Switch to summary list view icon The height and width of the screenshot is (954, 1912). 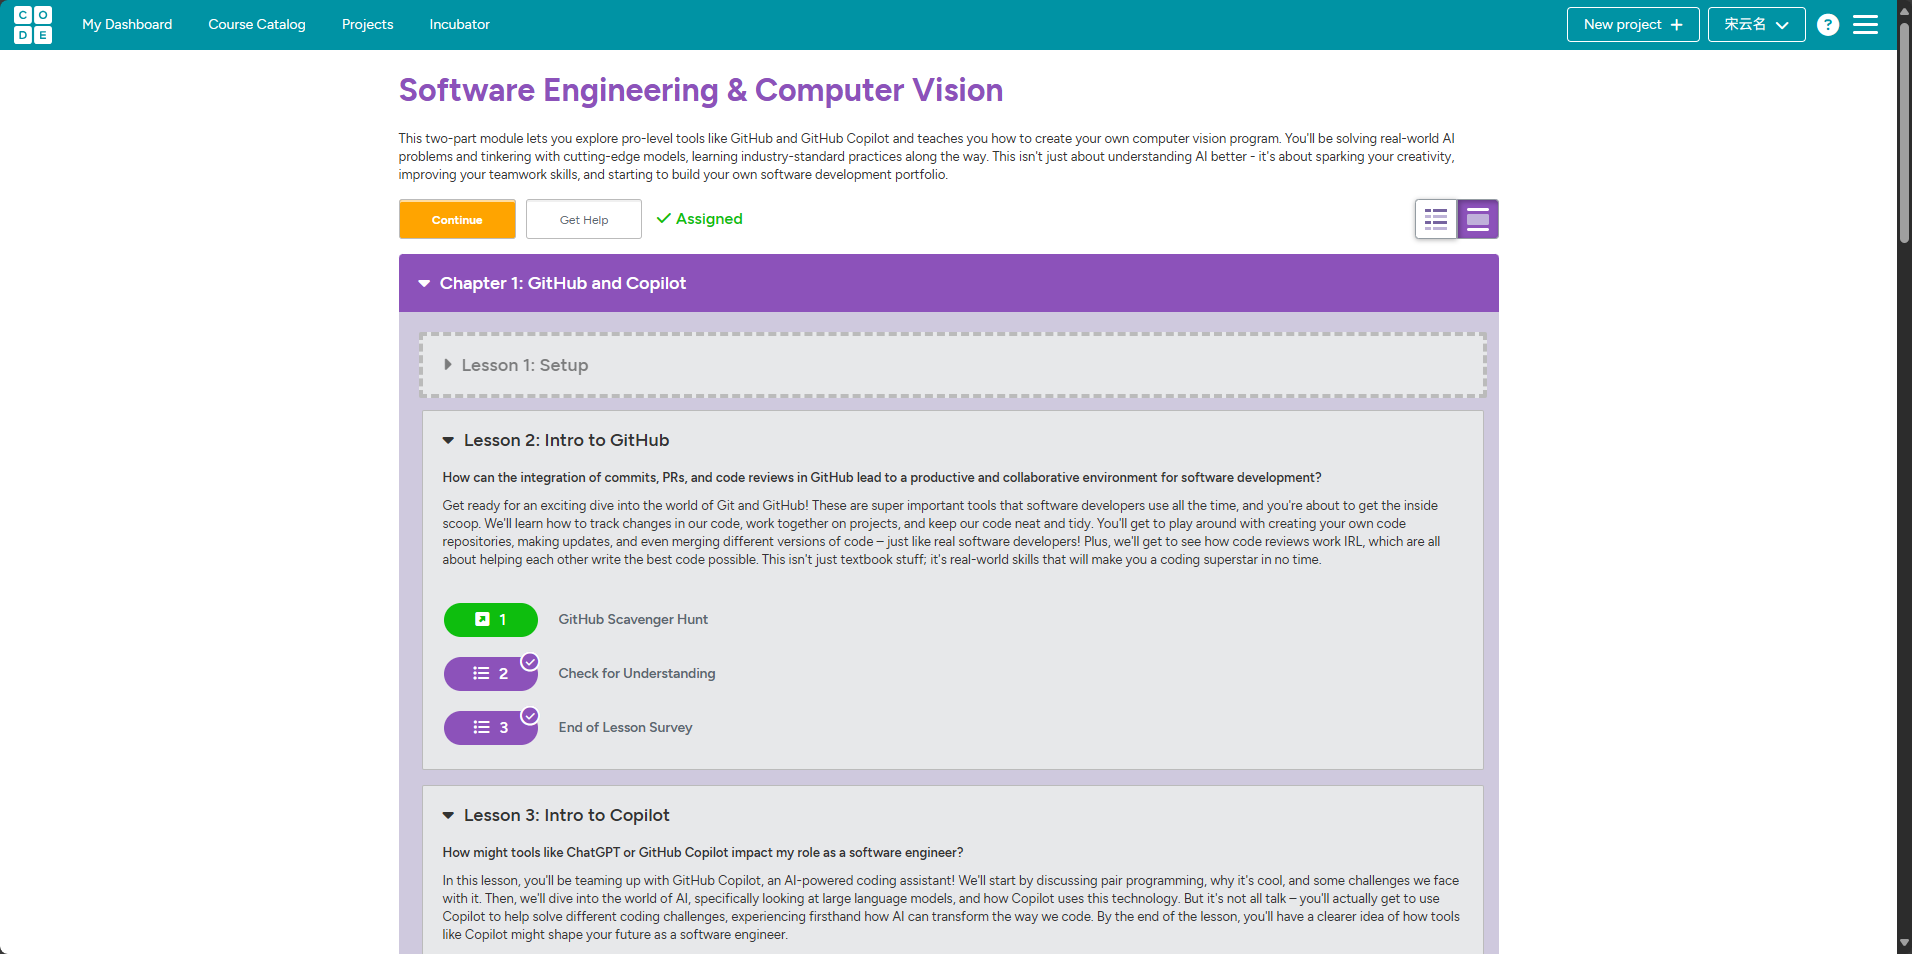[x=1436, y=219]
